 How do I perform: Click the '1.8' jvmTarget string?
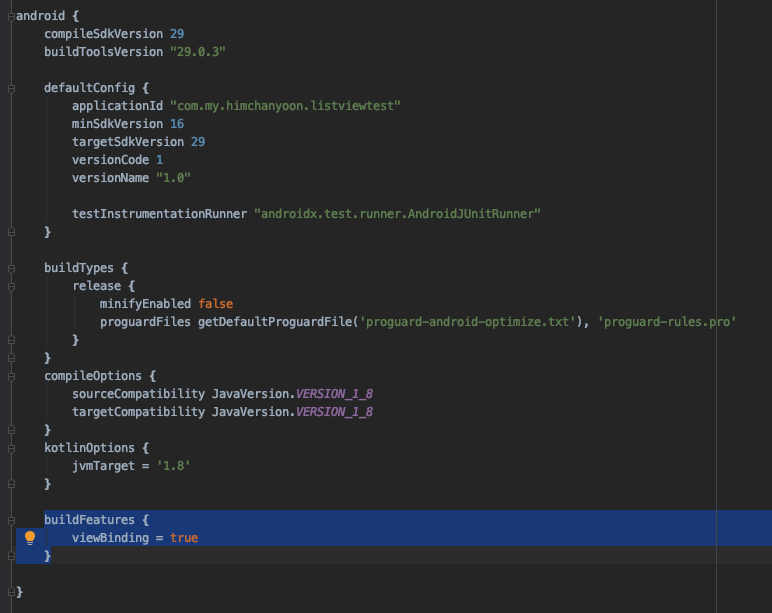(x=173, y=466)
